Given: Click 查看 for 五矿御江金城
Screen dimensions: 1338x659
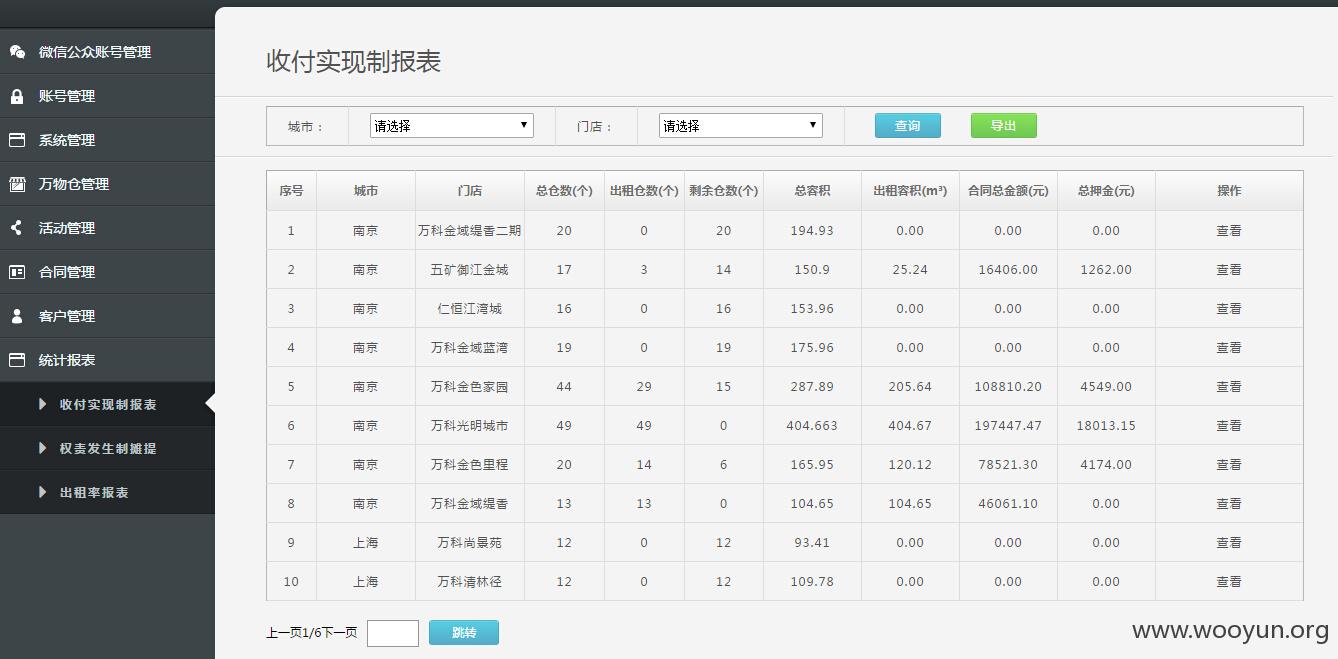Looking at the screenshot, I should click(x=1229, y=269).
